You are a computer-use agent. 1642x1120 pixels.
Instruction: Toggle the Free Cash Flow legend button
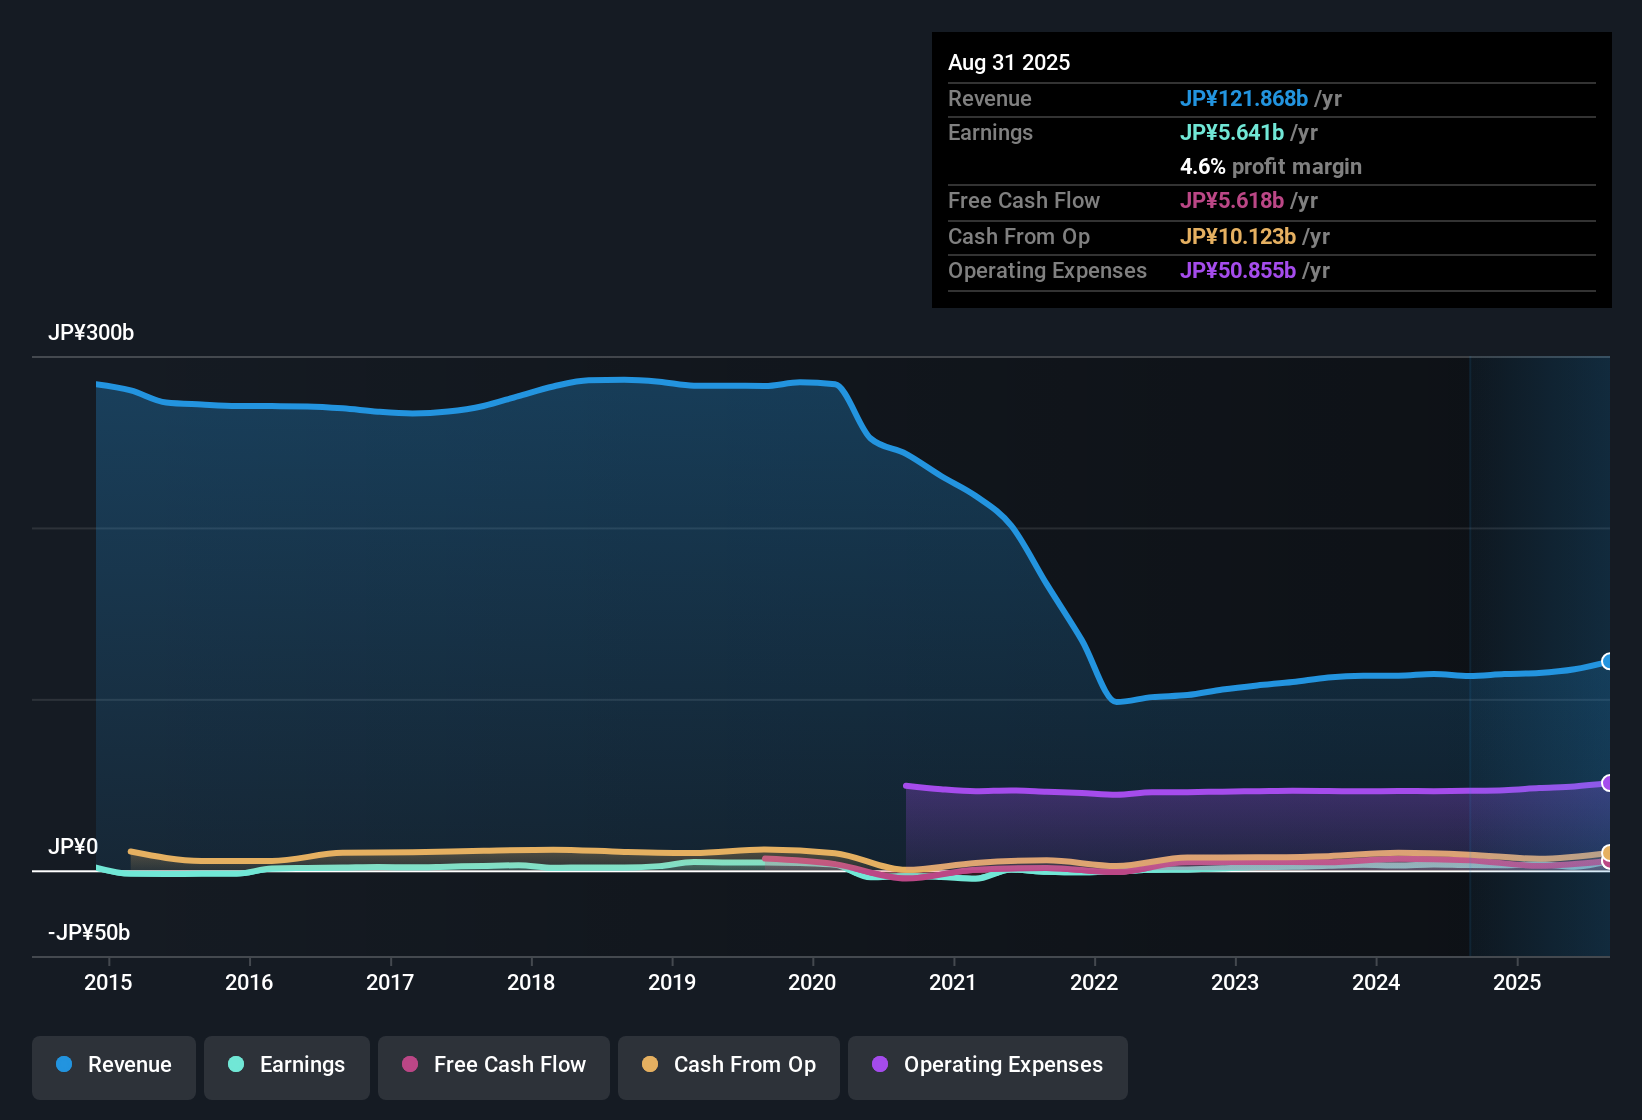tap(494, 1066)
